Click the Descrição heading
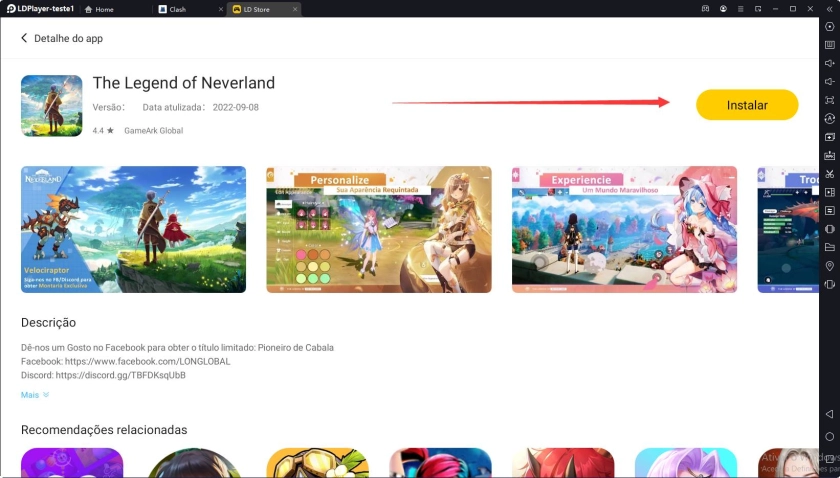The image size is (840, 478). click(x=48, y=323)
